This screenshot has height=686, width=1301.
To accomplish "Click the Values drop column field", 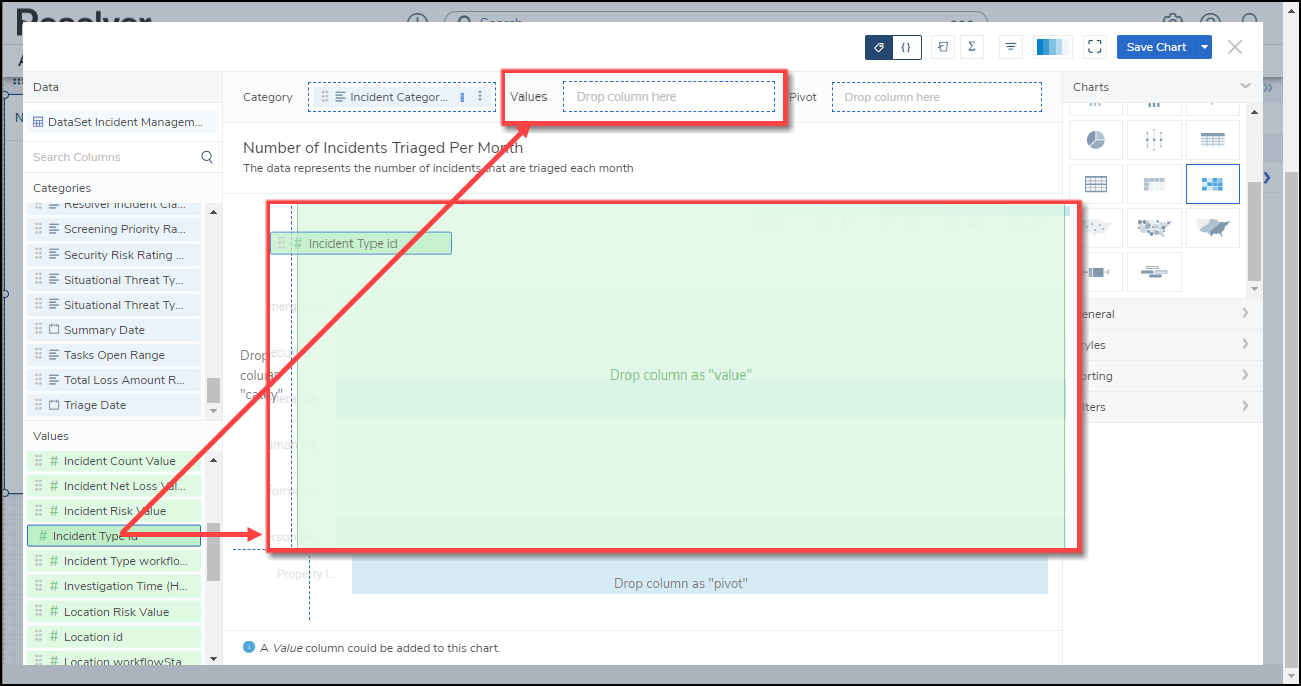I will pos(669,97).
